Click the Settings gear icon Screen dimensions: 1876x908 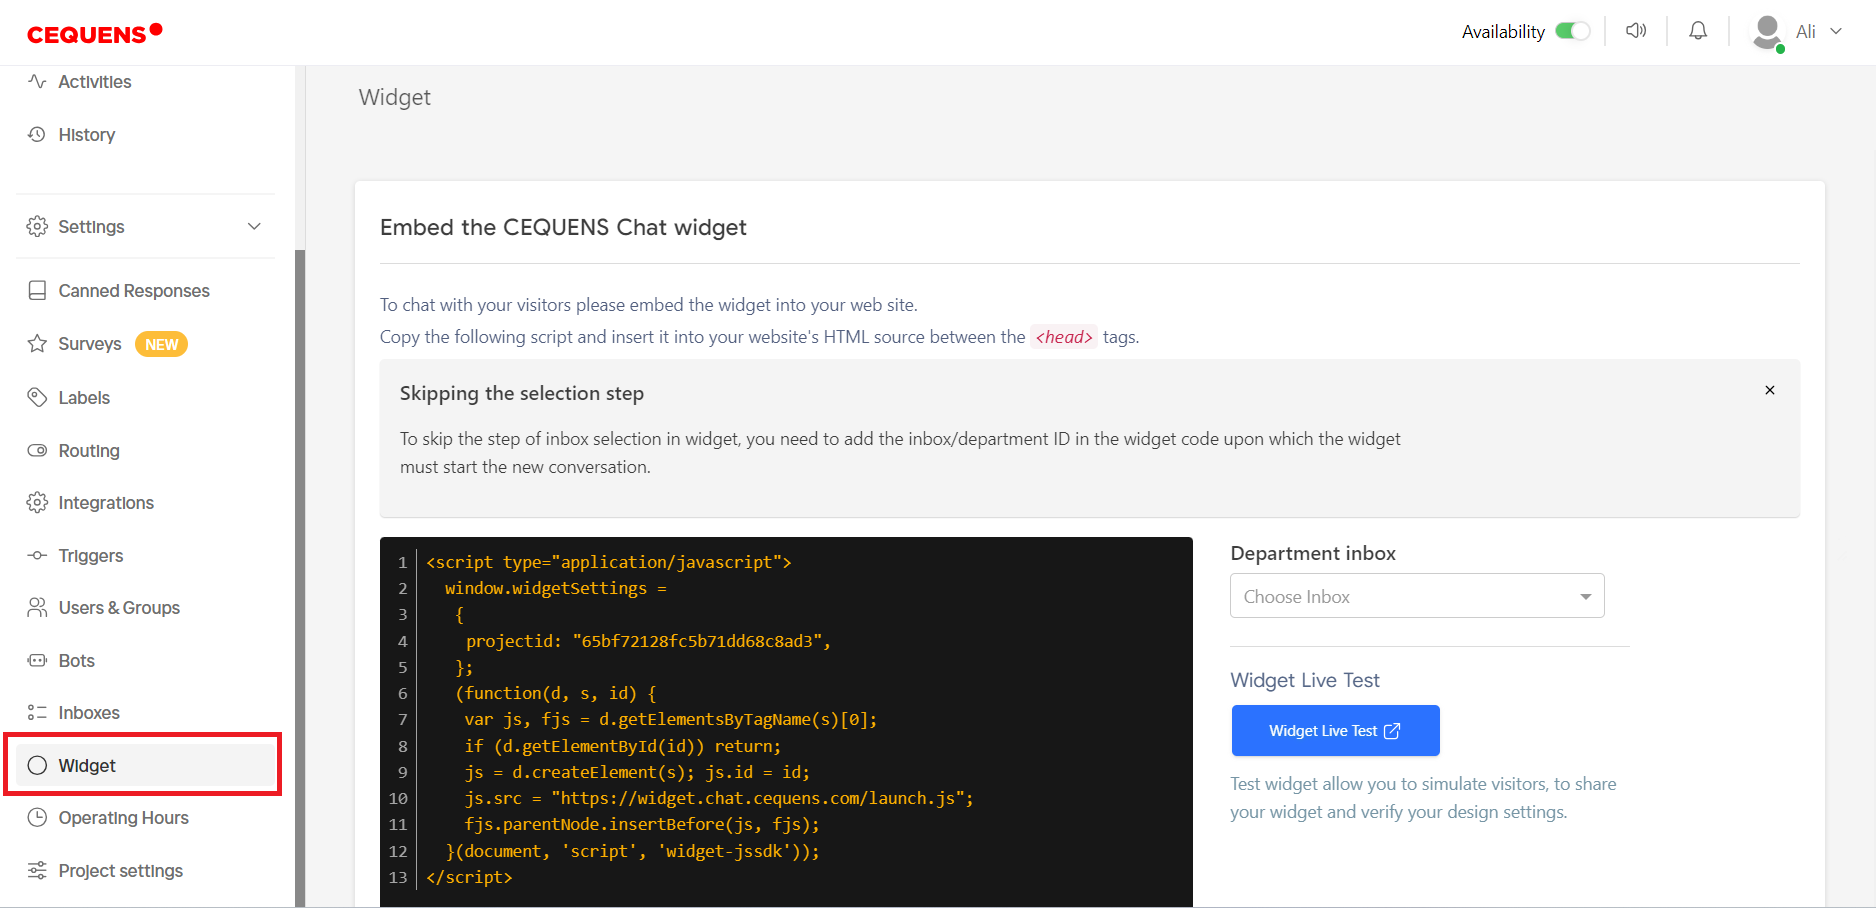click(x=37, y=226)
